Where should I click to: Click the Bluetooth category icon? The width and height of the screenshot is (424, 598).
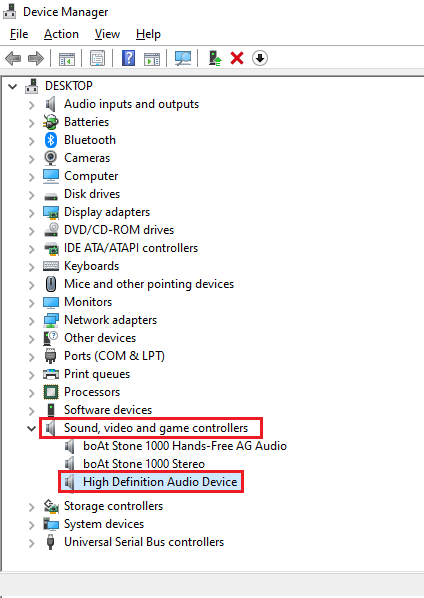pos(51,140)
